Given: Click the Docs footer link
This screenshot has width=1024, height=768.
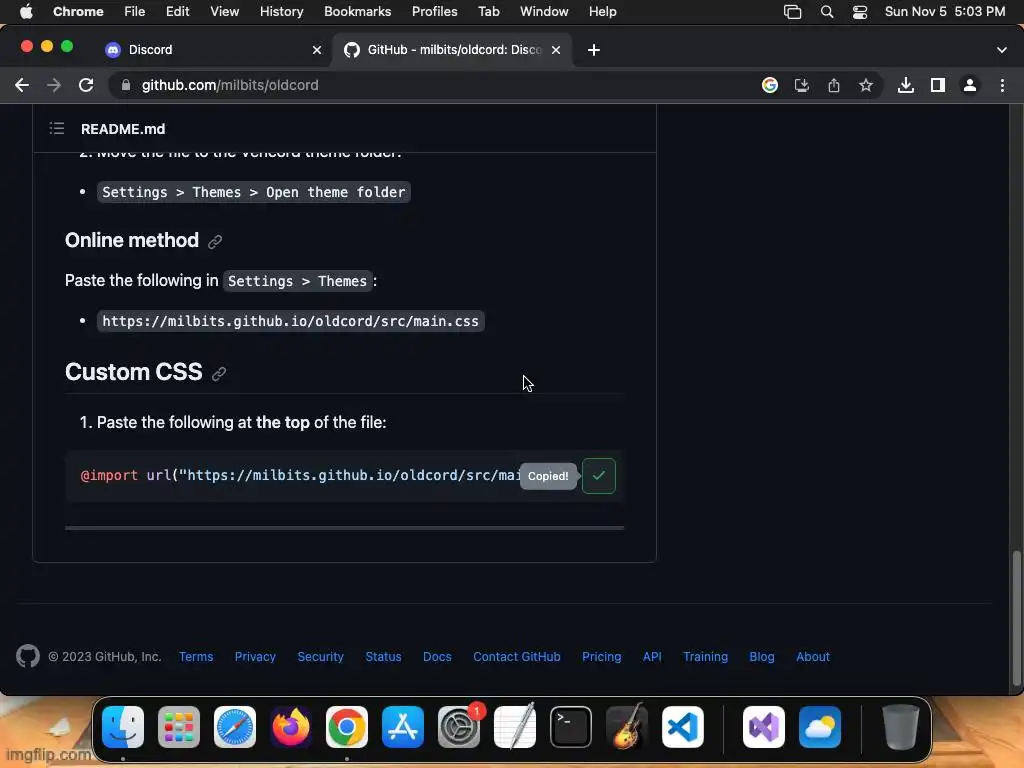Looking at the screenshot, I should tap(437, 656).
